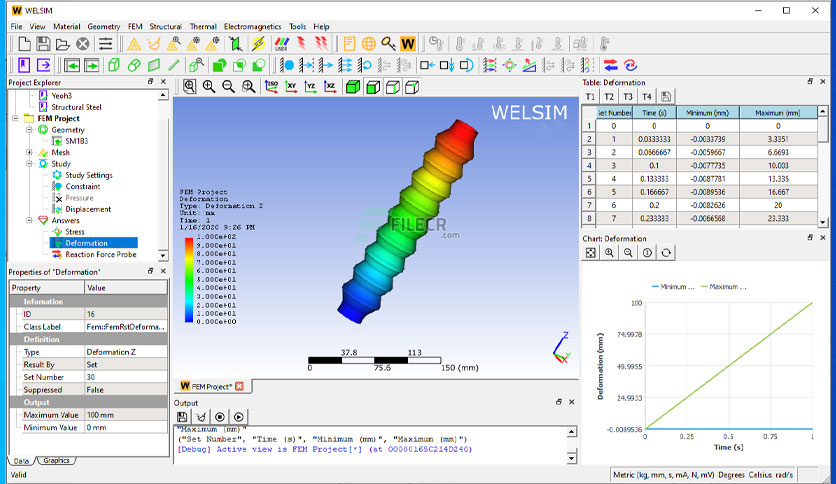The image size is (836, 484).
Task: Collapse the Geometry tree node
Action: point(30,130)
